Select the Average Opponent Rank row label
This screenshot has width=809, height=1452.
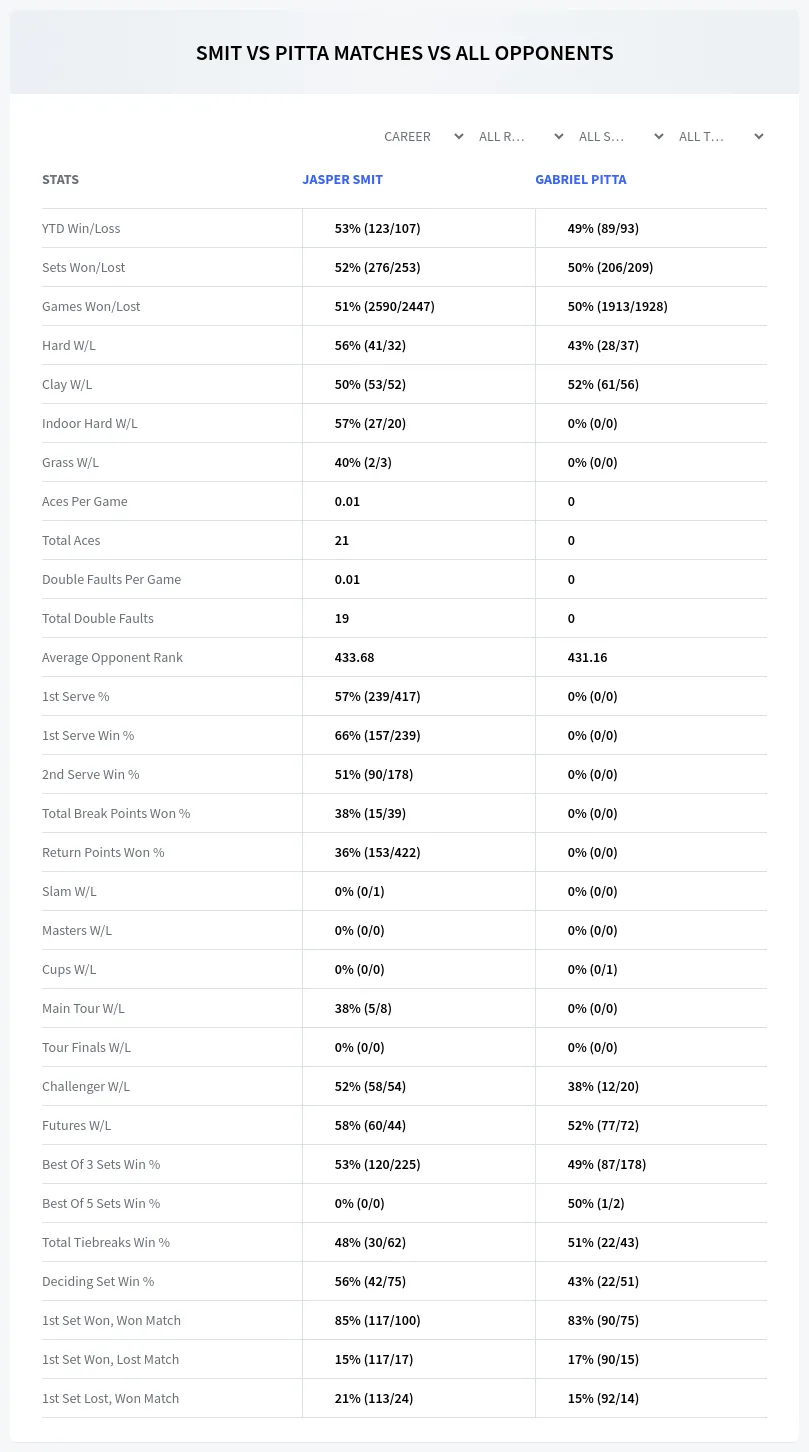112,657
